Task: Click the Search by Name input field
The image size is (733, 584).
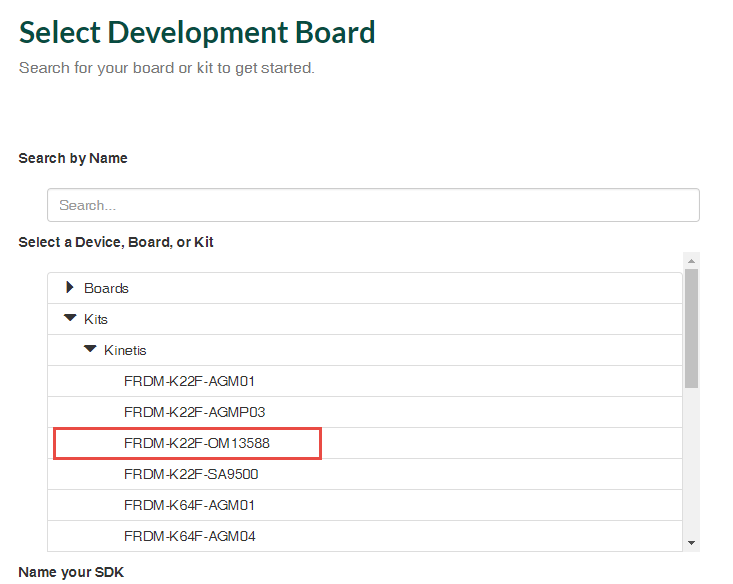Action: tap(373, 205)
